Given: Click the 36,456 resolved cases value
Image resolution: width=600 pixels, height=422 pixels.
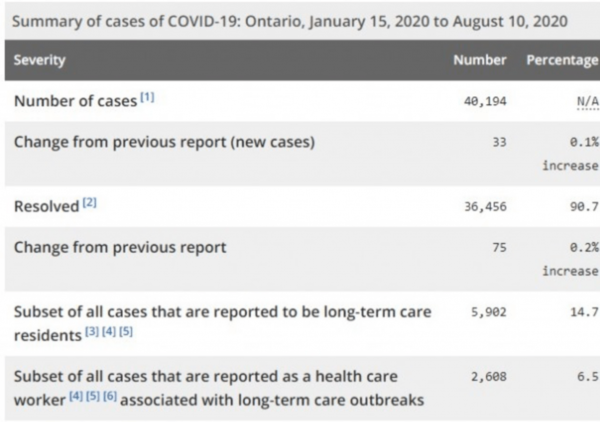Looking at the screenshot, I should [487, 205].
